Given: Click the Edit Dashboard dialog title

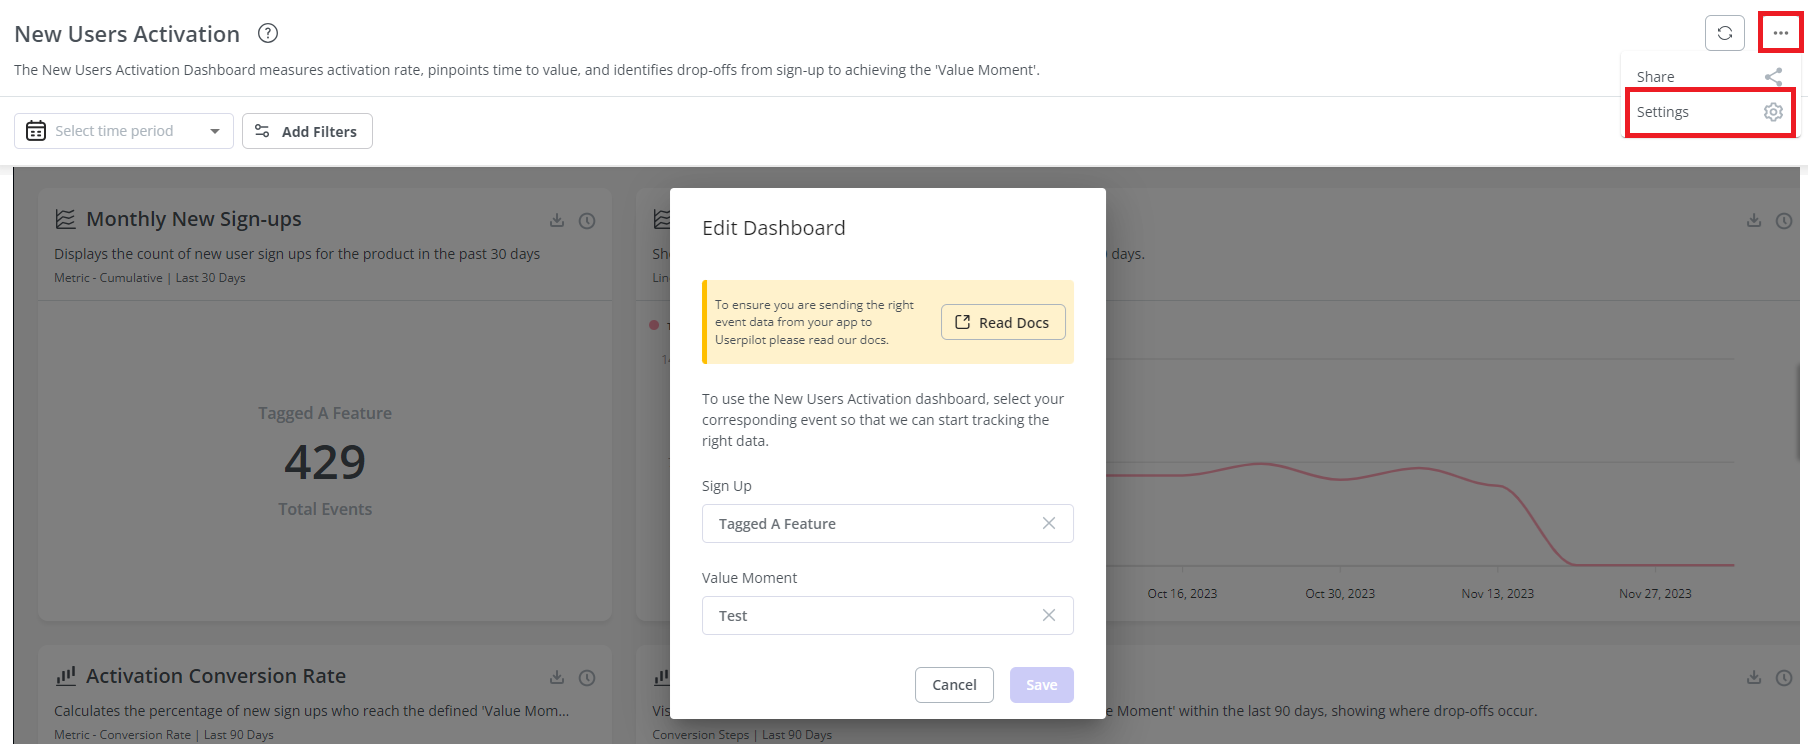Looking at the screenshot, I should [774, 228].
